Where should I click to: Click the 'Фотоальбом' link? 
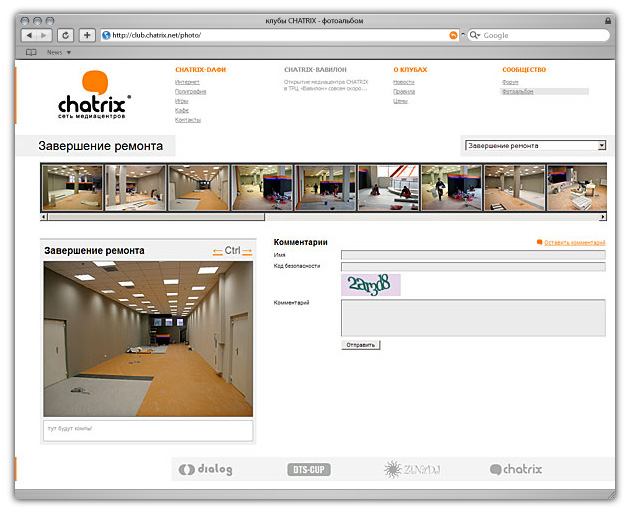coord(518,92)
